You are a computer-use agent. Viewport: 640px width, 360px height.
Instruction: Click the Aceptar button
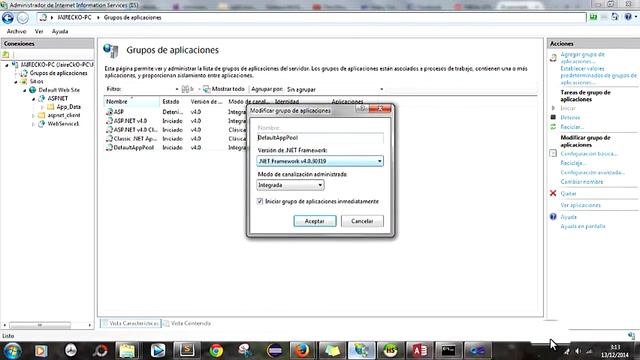[315, 221]
